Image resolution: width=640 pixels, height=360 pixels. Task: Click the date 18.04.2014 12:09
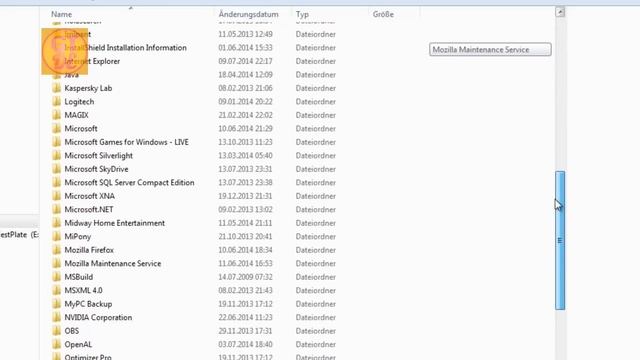click(245, 75)
